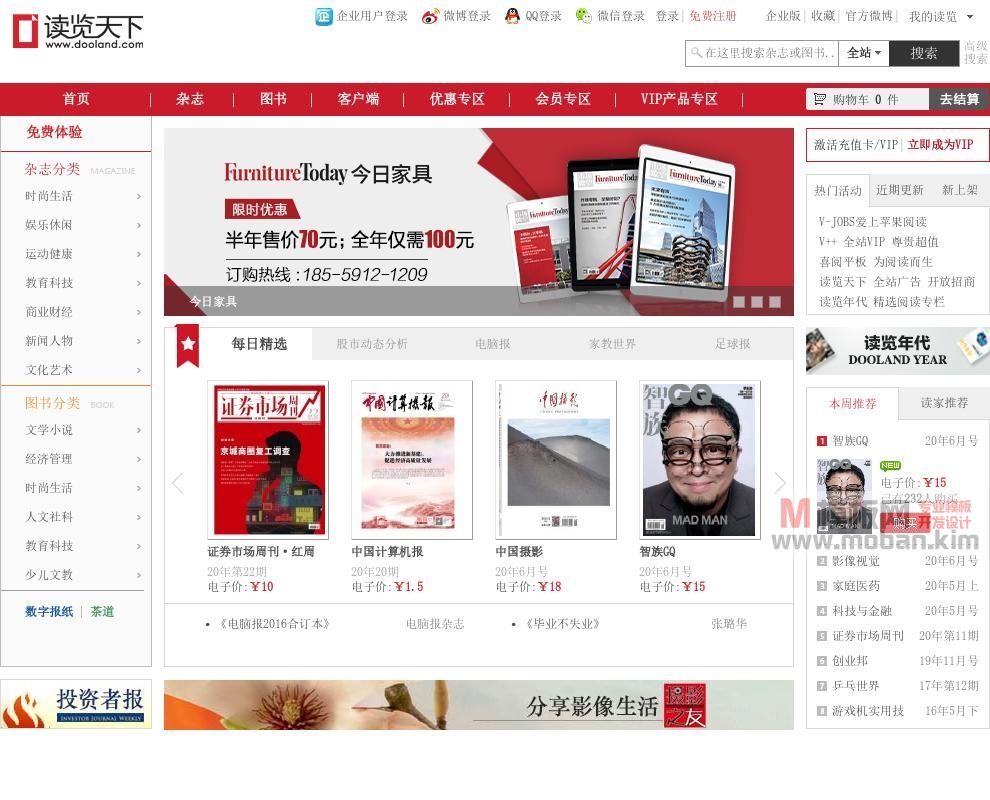
Task: Open the 客户端 navigation menu item
Action: [358, 99]
